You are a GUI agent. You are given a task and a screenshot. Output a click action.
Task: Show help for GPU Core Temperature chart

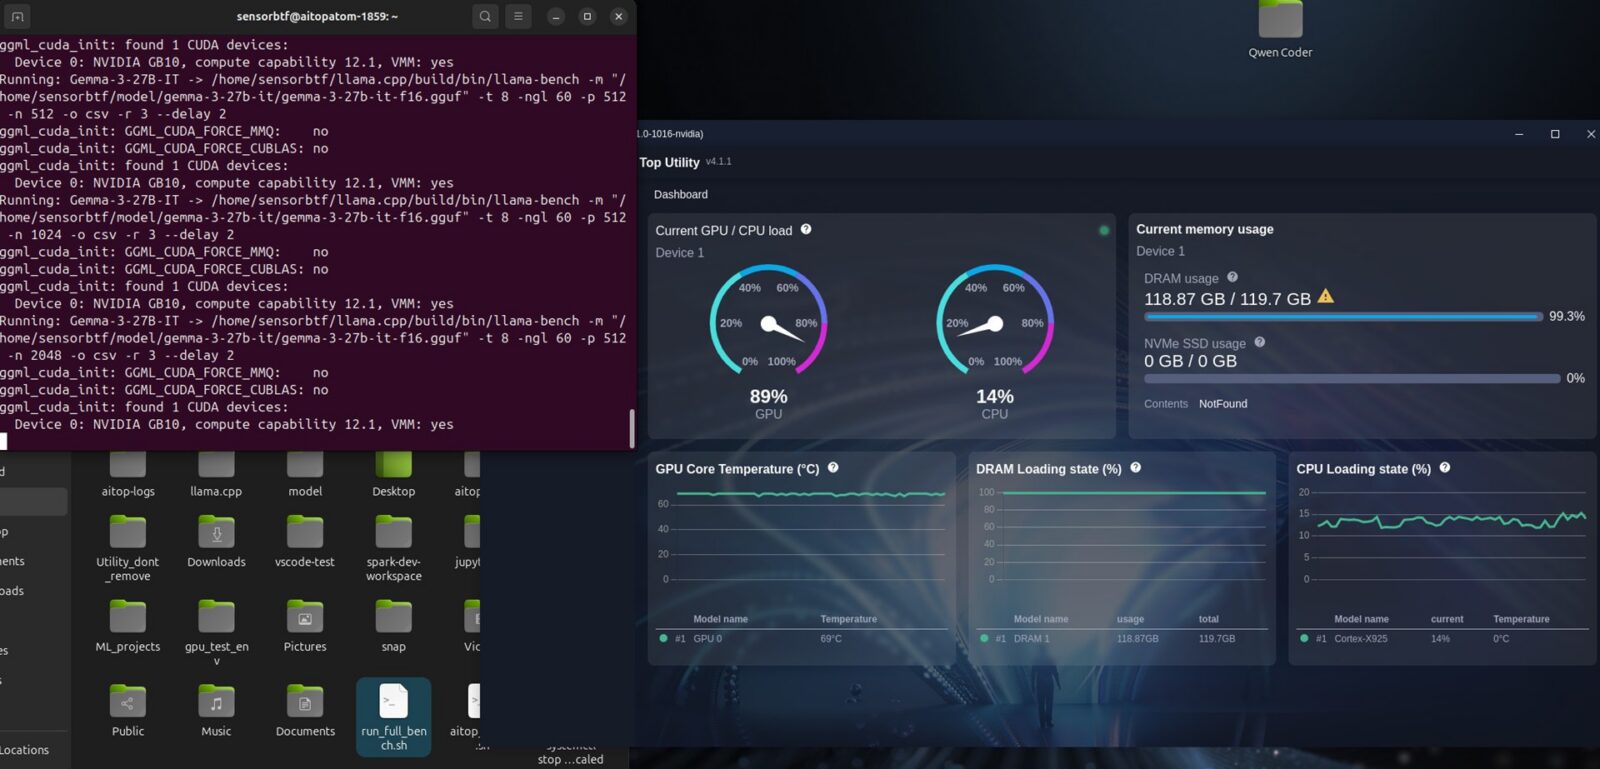coord(833,467)
